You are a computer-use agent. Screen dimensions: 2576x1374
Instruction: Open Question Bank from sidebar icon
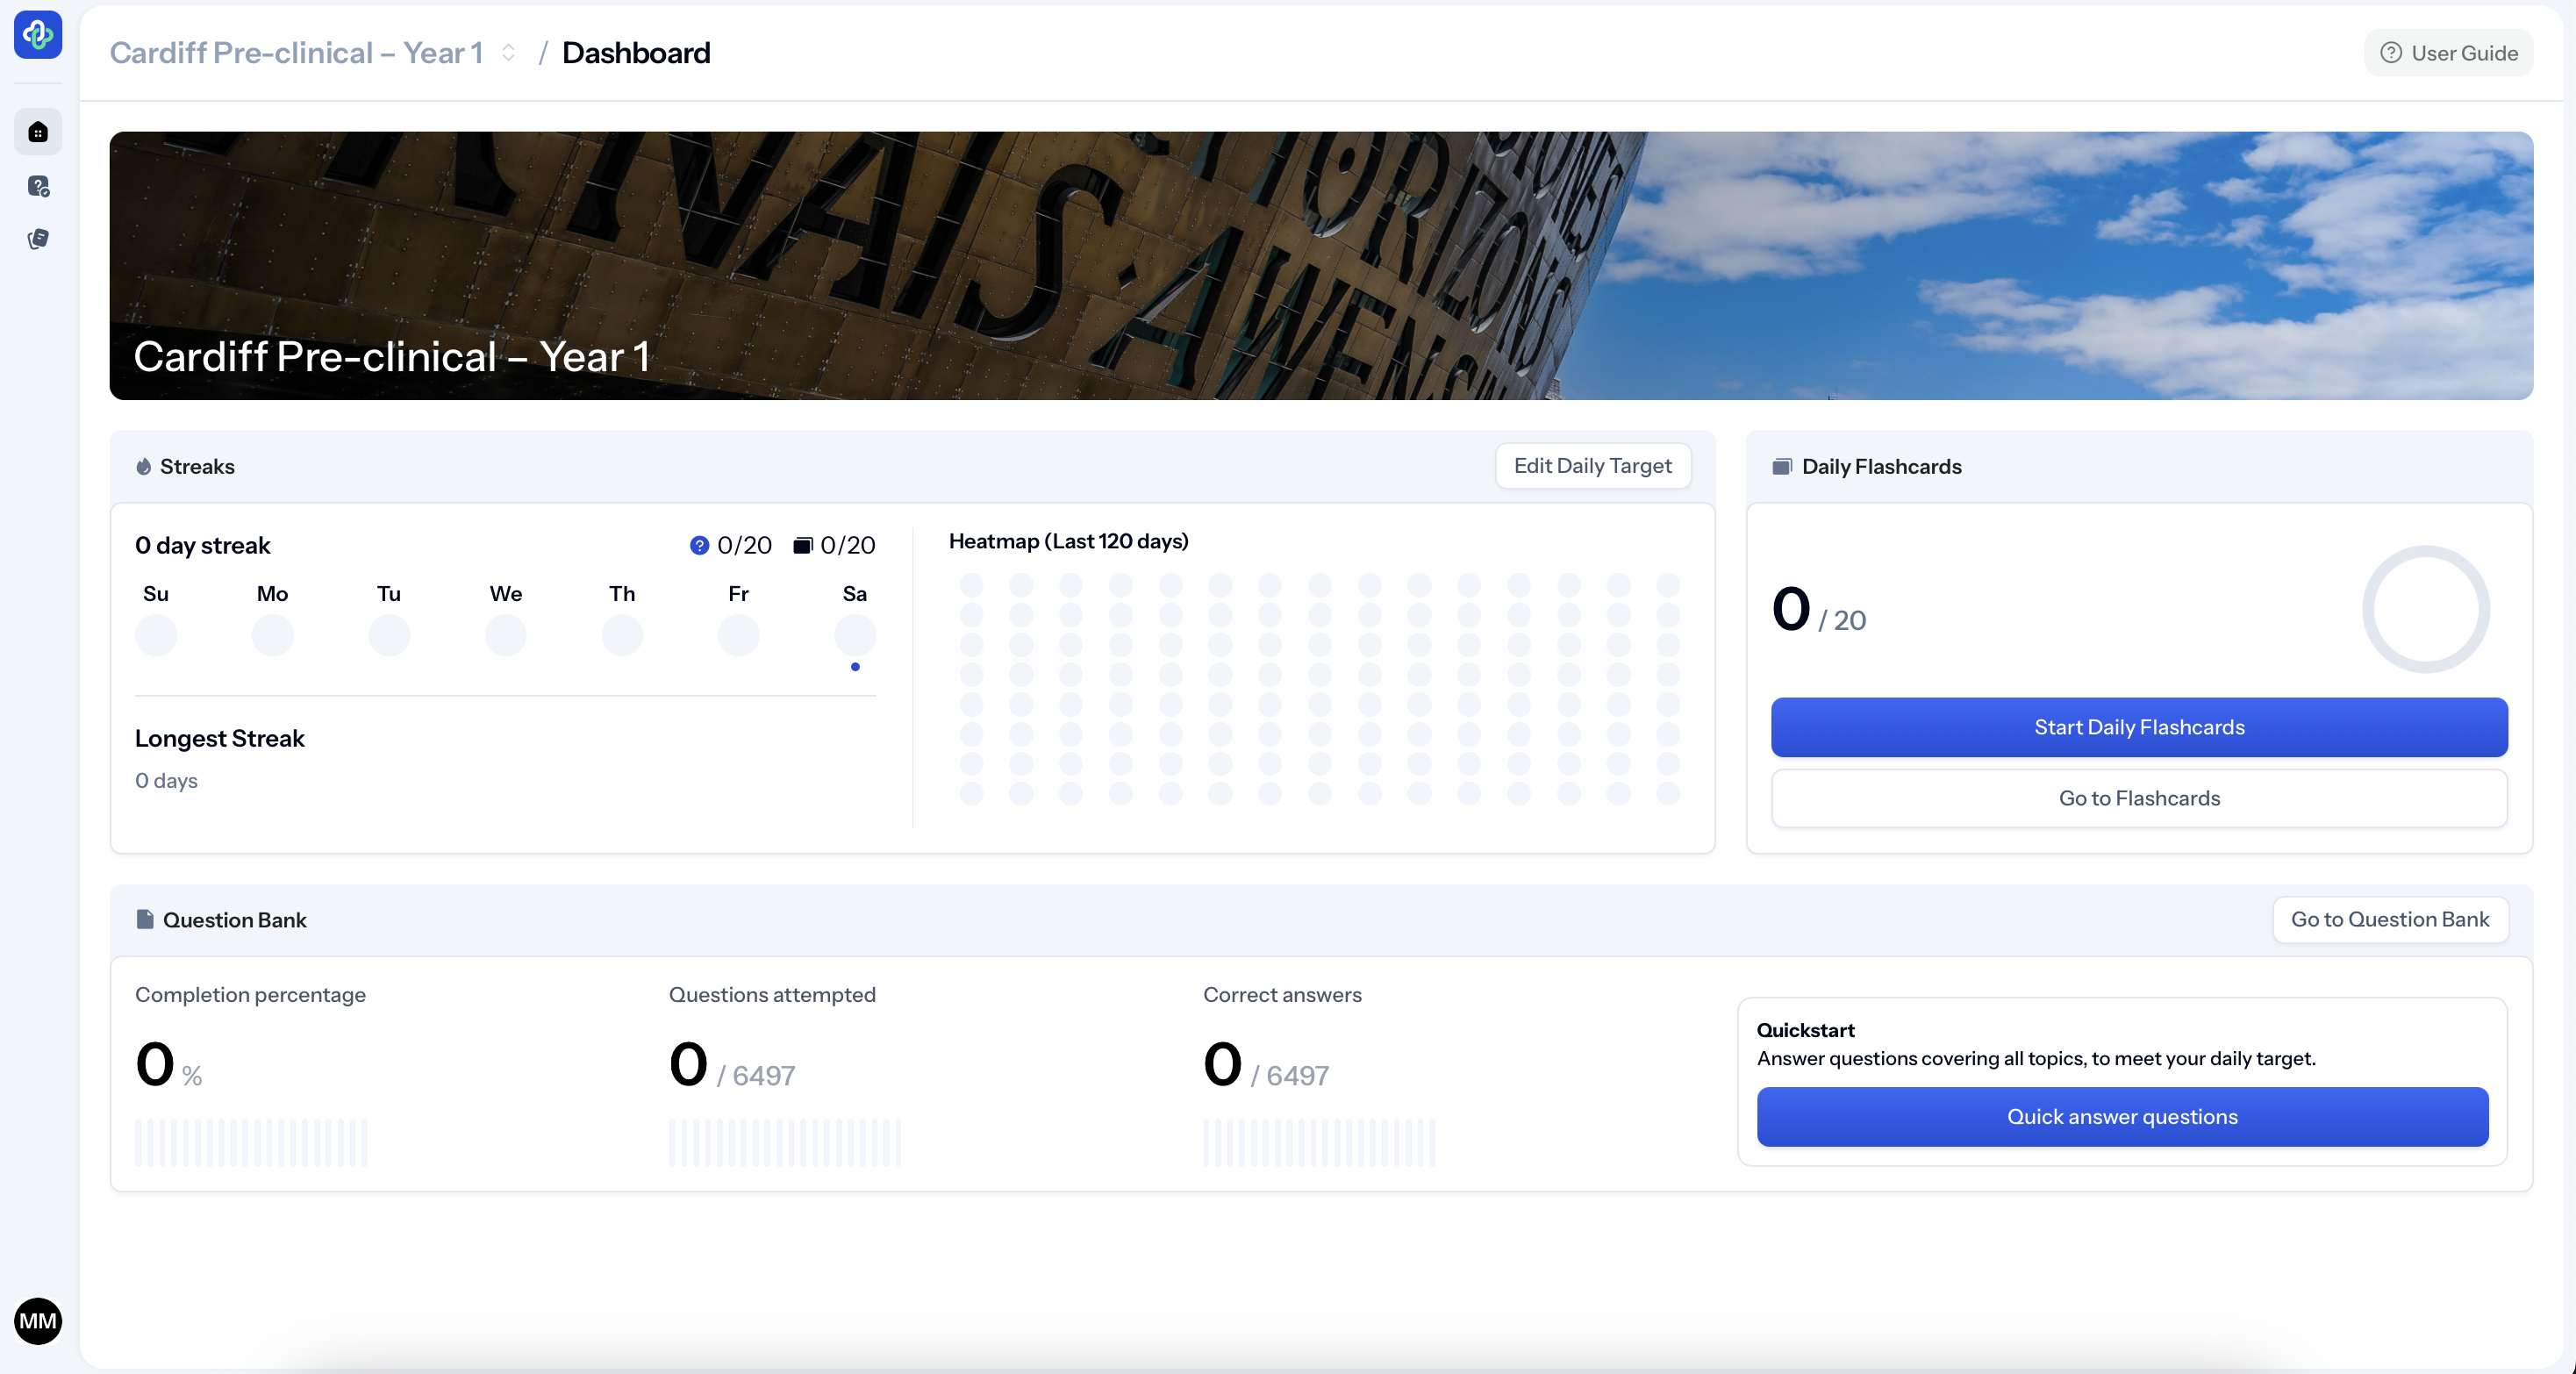click(38, 186)
